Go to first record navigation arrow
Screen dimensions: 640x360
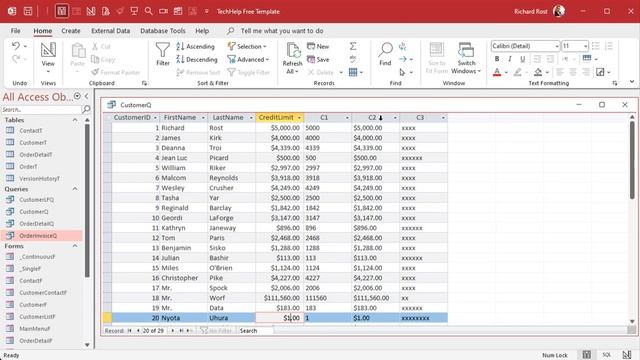click(x=130, y=331)
